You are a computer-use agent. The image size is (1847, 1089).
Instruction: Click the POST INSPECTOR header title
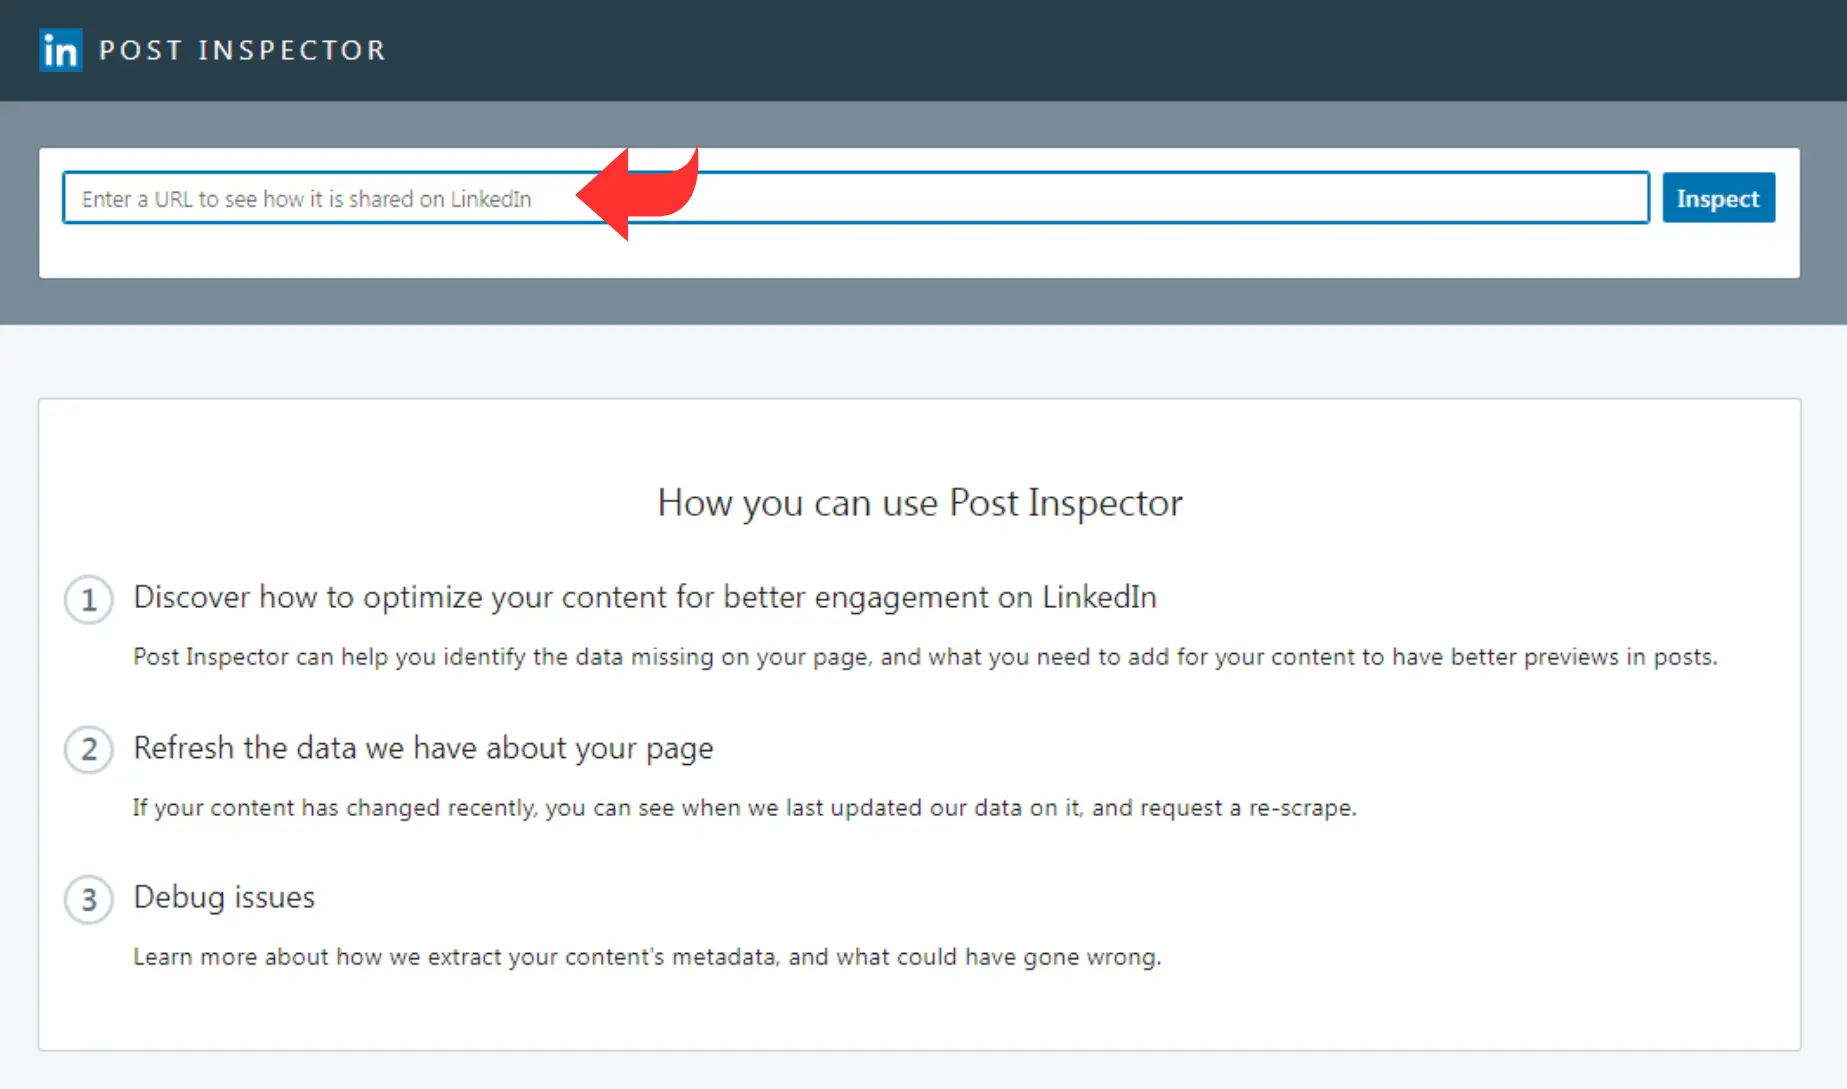click(243, 50)
